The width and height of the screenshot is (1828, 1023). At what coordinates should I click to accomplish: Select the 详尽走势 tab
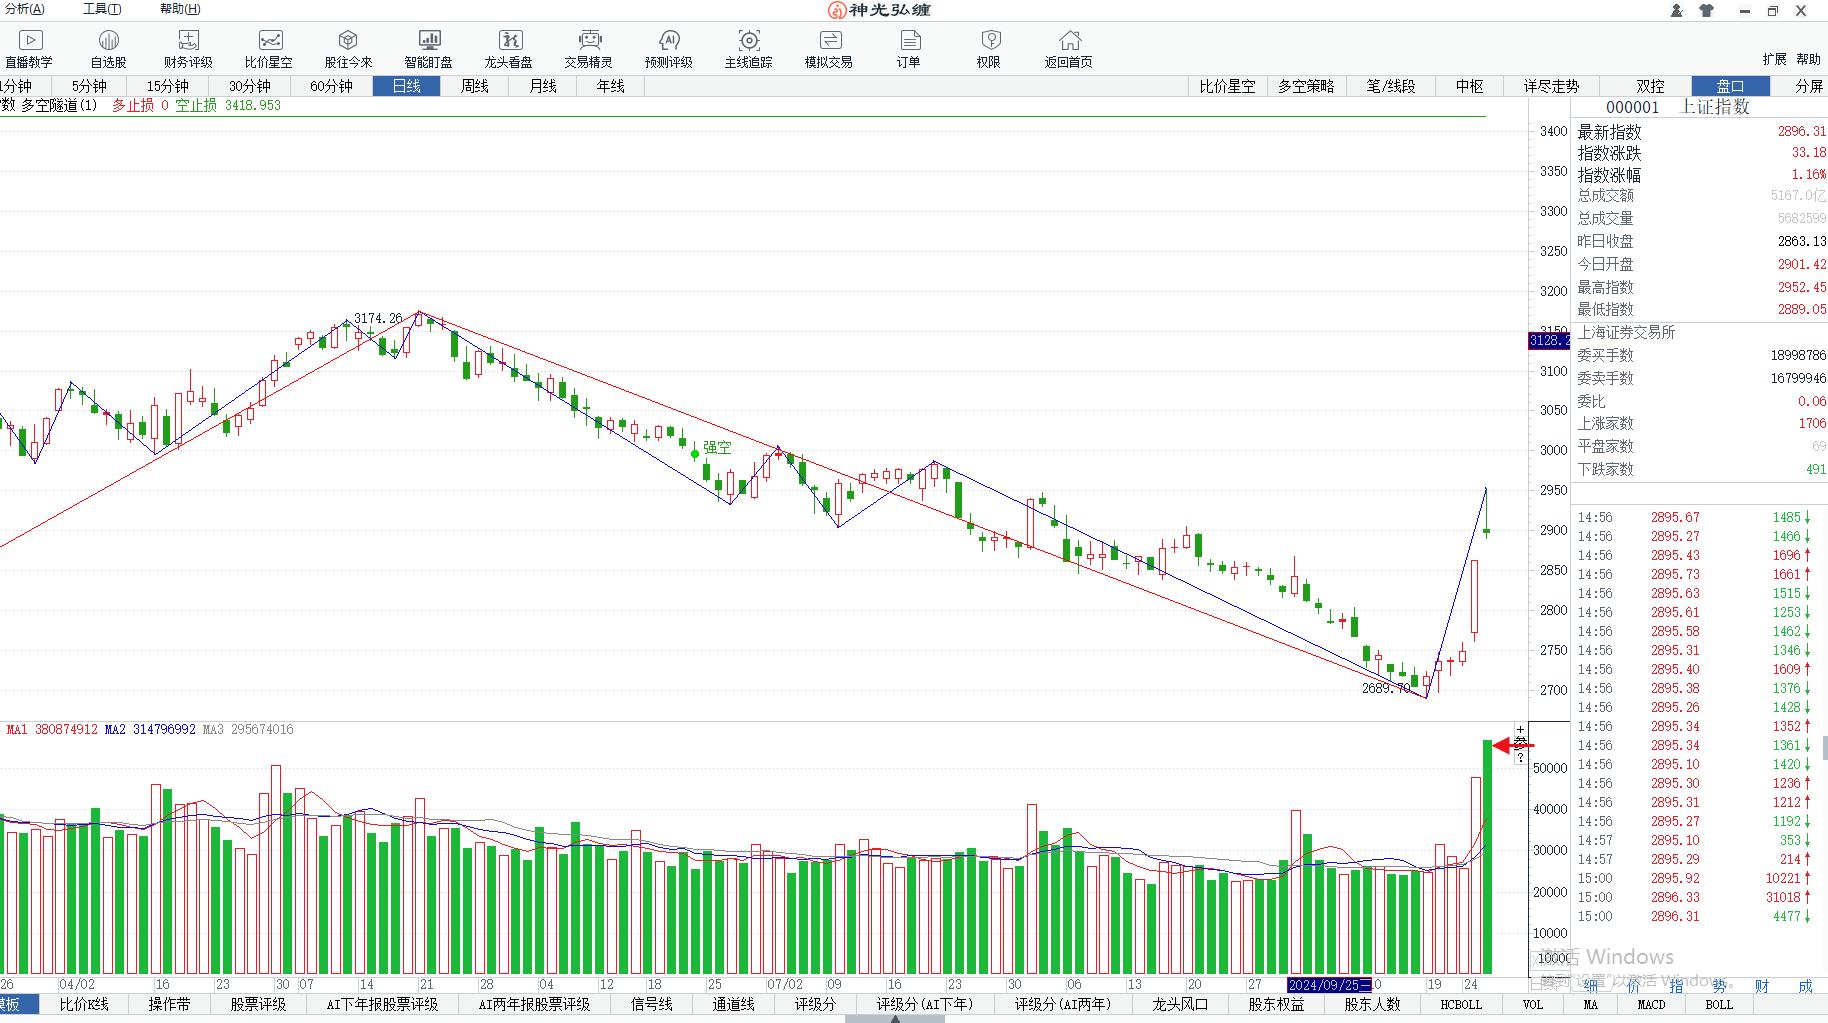(x=1551, y=86)
